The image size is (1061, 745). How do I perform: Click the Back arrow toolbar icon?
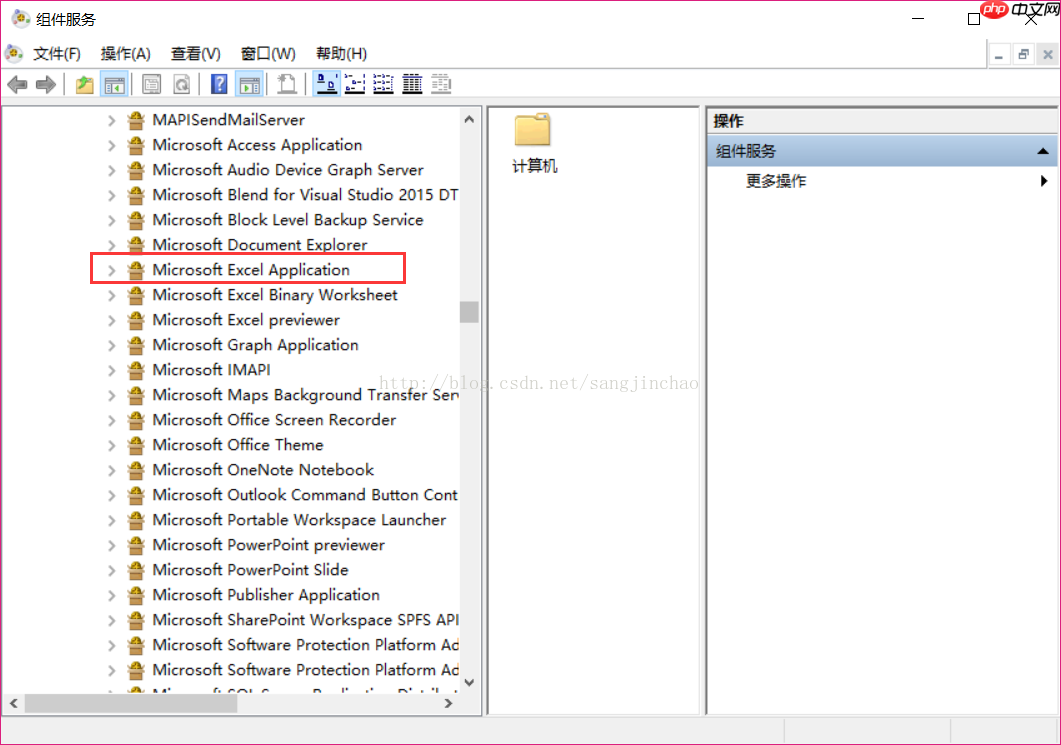[x=18, y=85]
